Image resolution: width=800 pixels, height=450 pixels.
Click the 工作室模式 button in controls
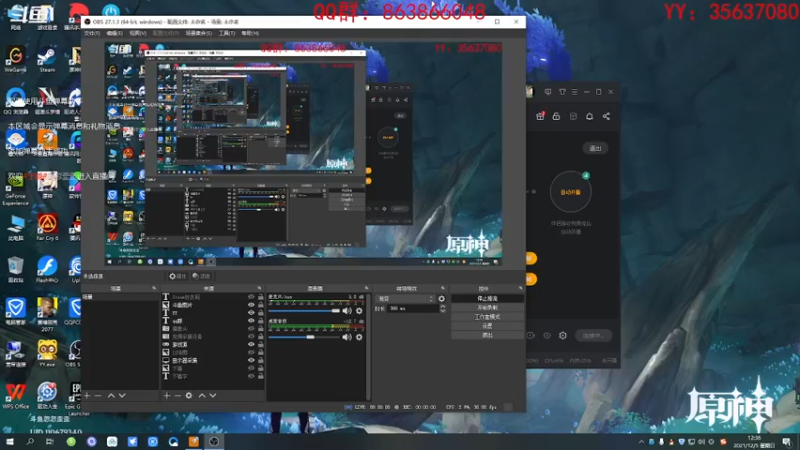click(487, 317)
